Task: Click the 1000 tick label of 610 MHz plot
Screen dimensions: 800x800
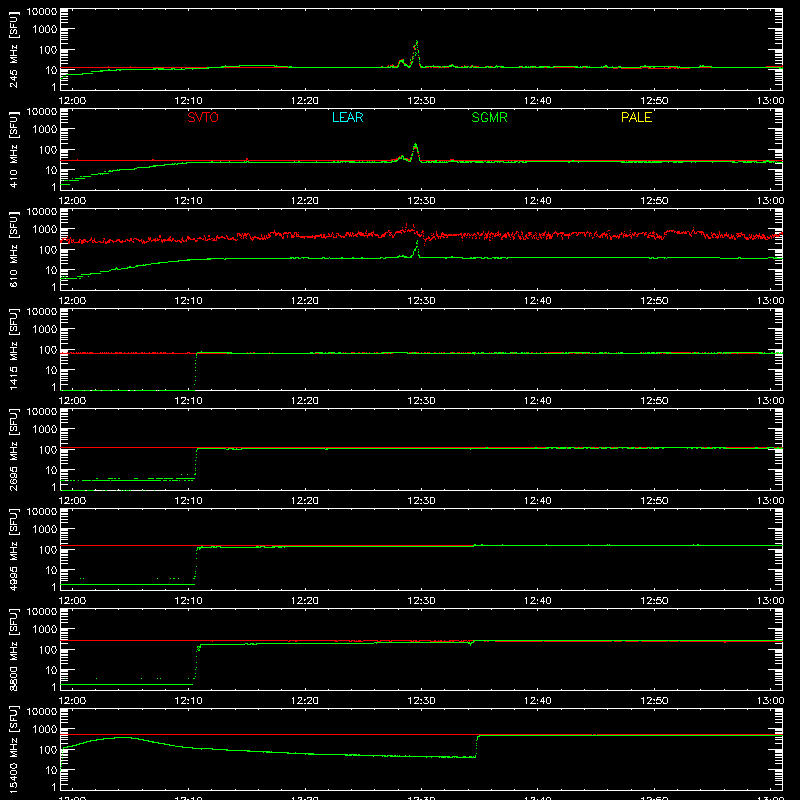Action: [45, 229]
